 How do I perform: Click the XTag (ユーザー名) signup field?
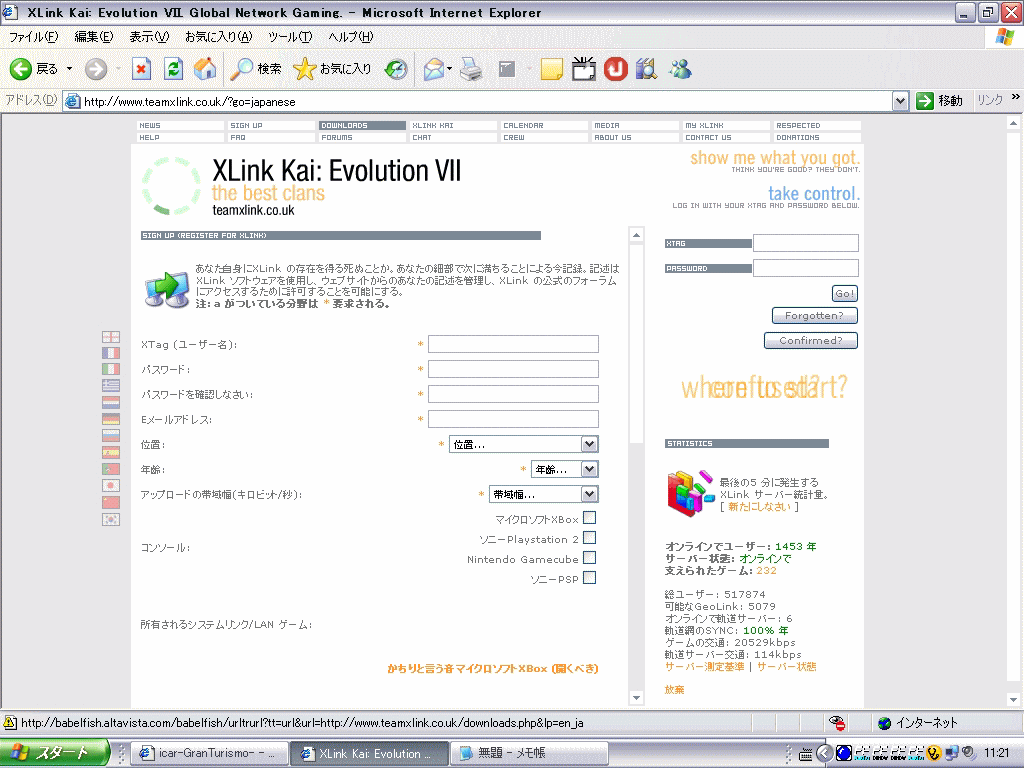tap(513, 344)
